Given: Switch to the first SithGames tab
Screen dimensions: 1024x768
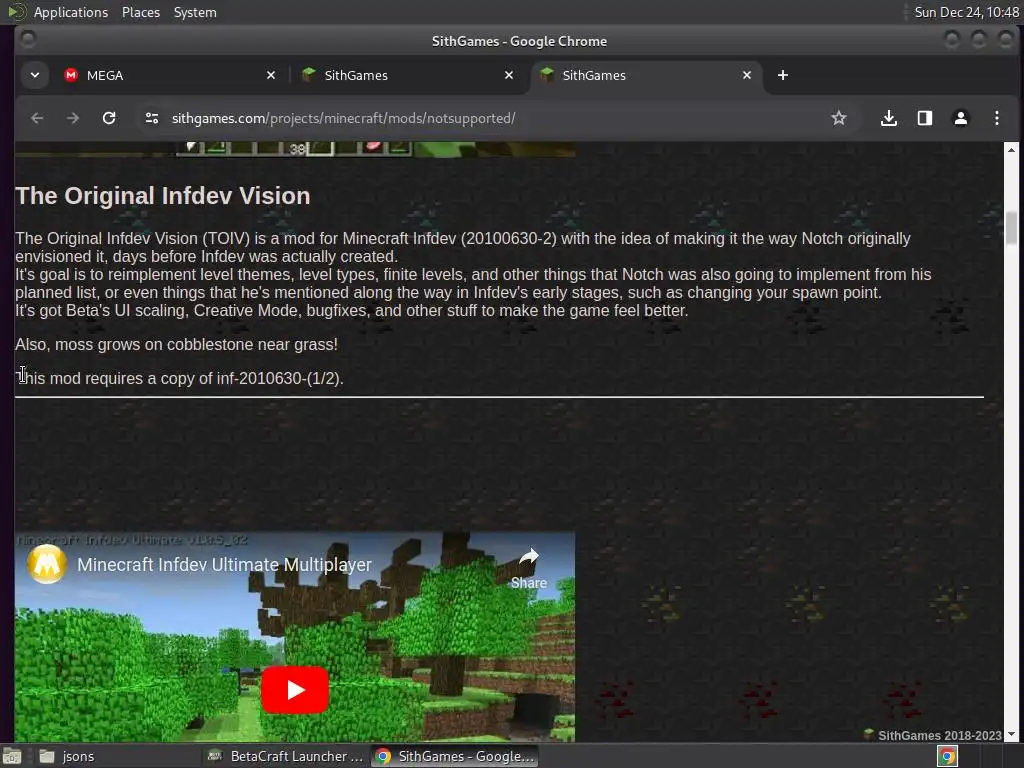Looking at the screenshot, I should [x=408, y=75].
